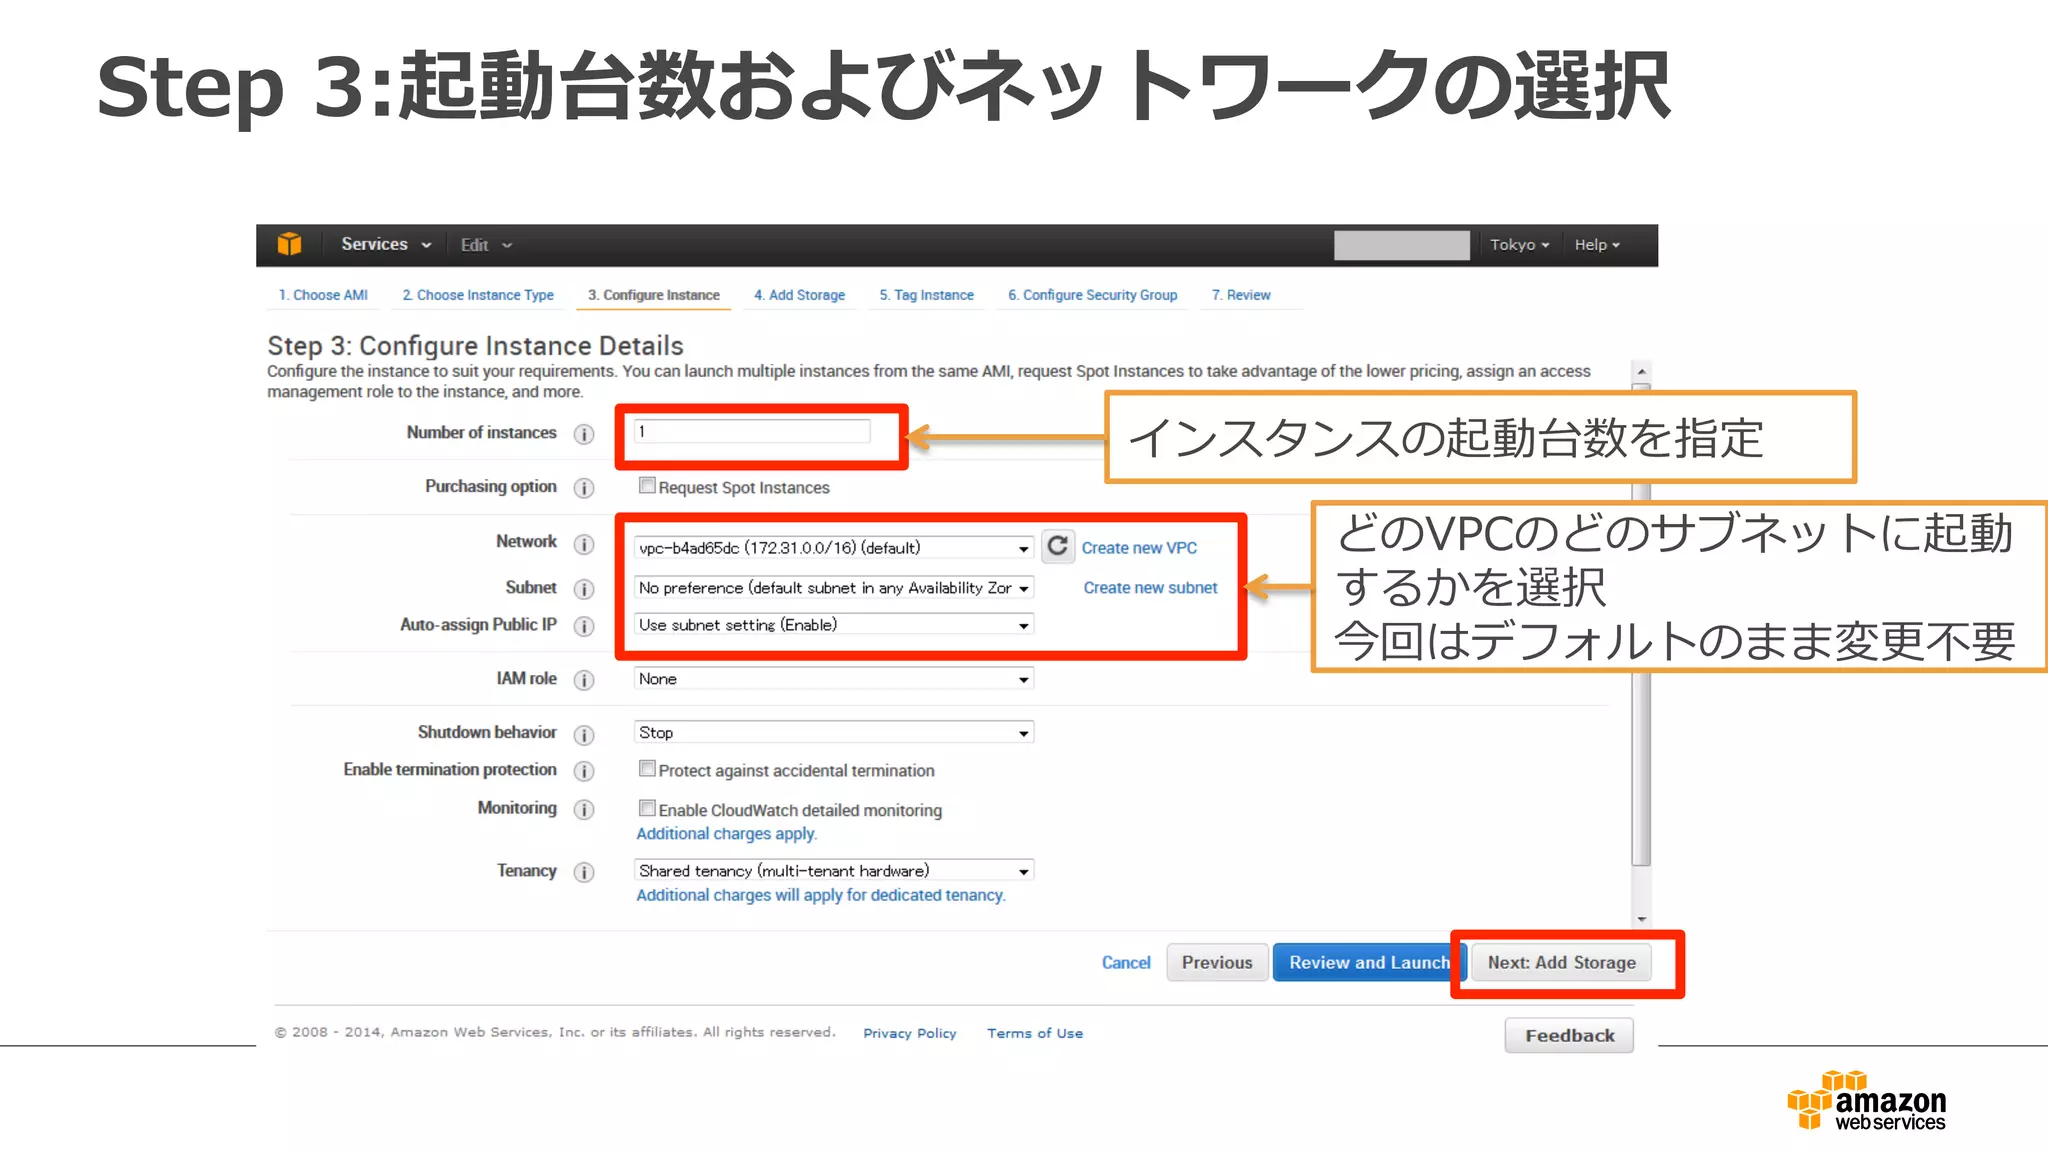Tick Request Spot Instances checkbox

point(647,485)
